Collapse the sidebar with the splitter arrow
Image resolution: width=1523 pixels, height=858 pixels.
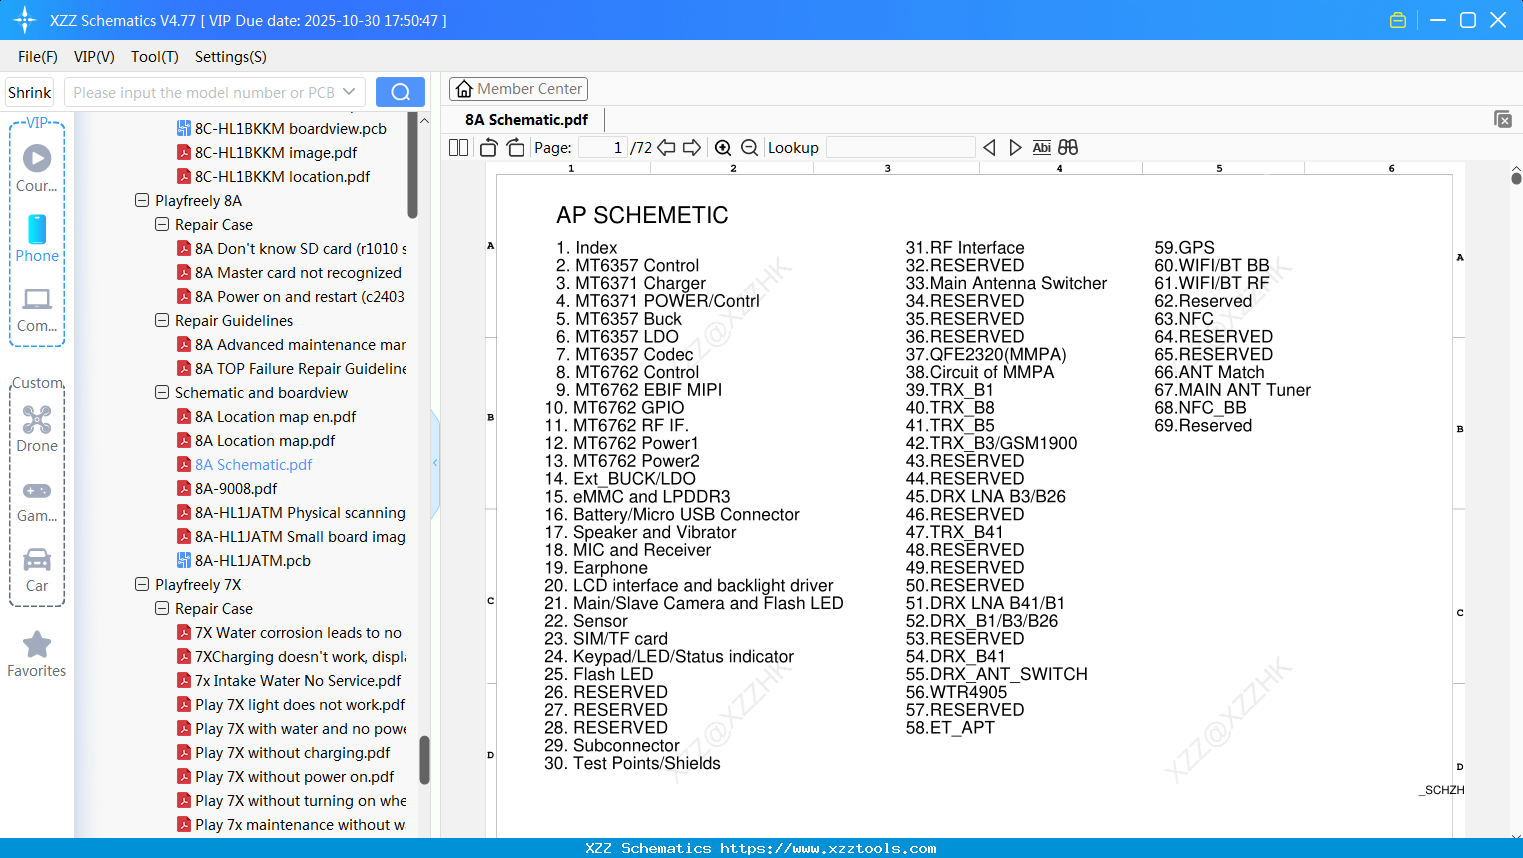[x=435, y=462]
